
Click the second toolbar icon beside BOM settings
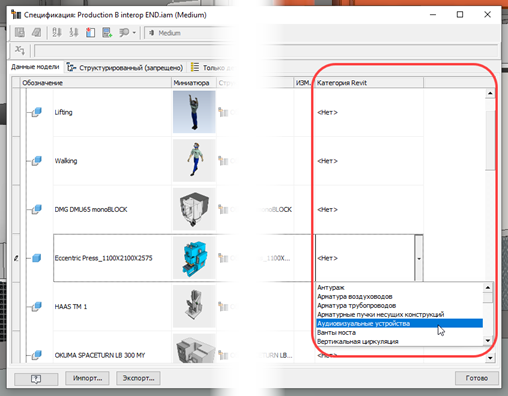coord(36,33)
